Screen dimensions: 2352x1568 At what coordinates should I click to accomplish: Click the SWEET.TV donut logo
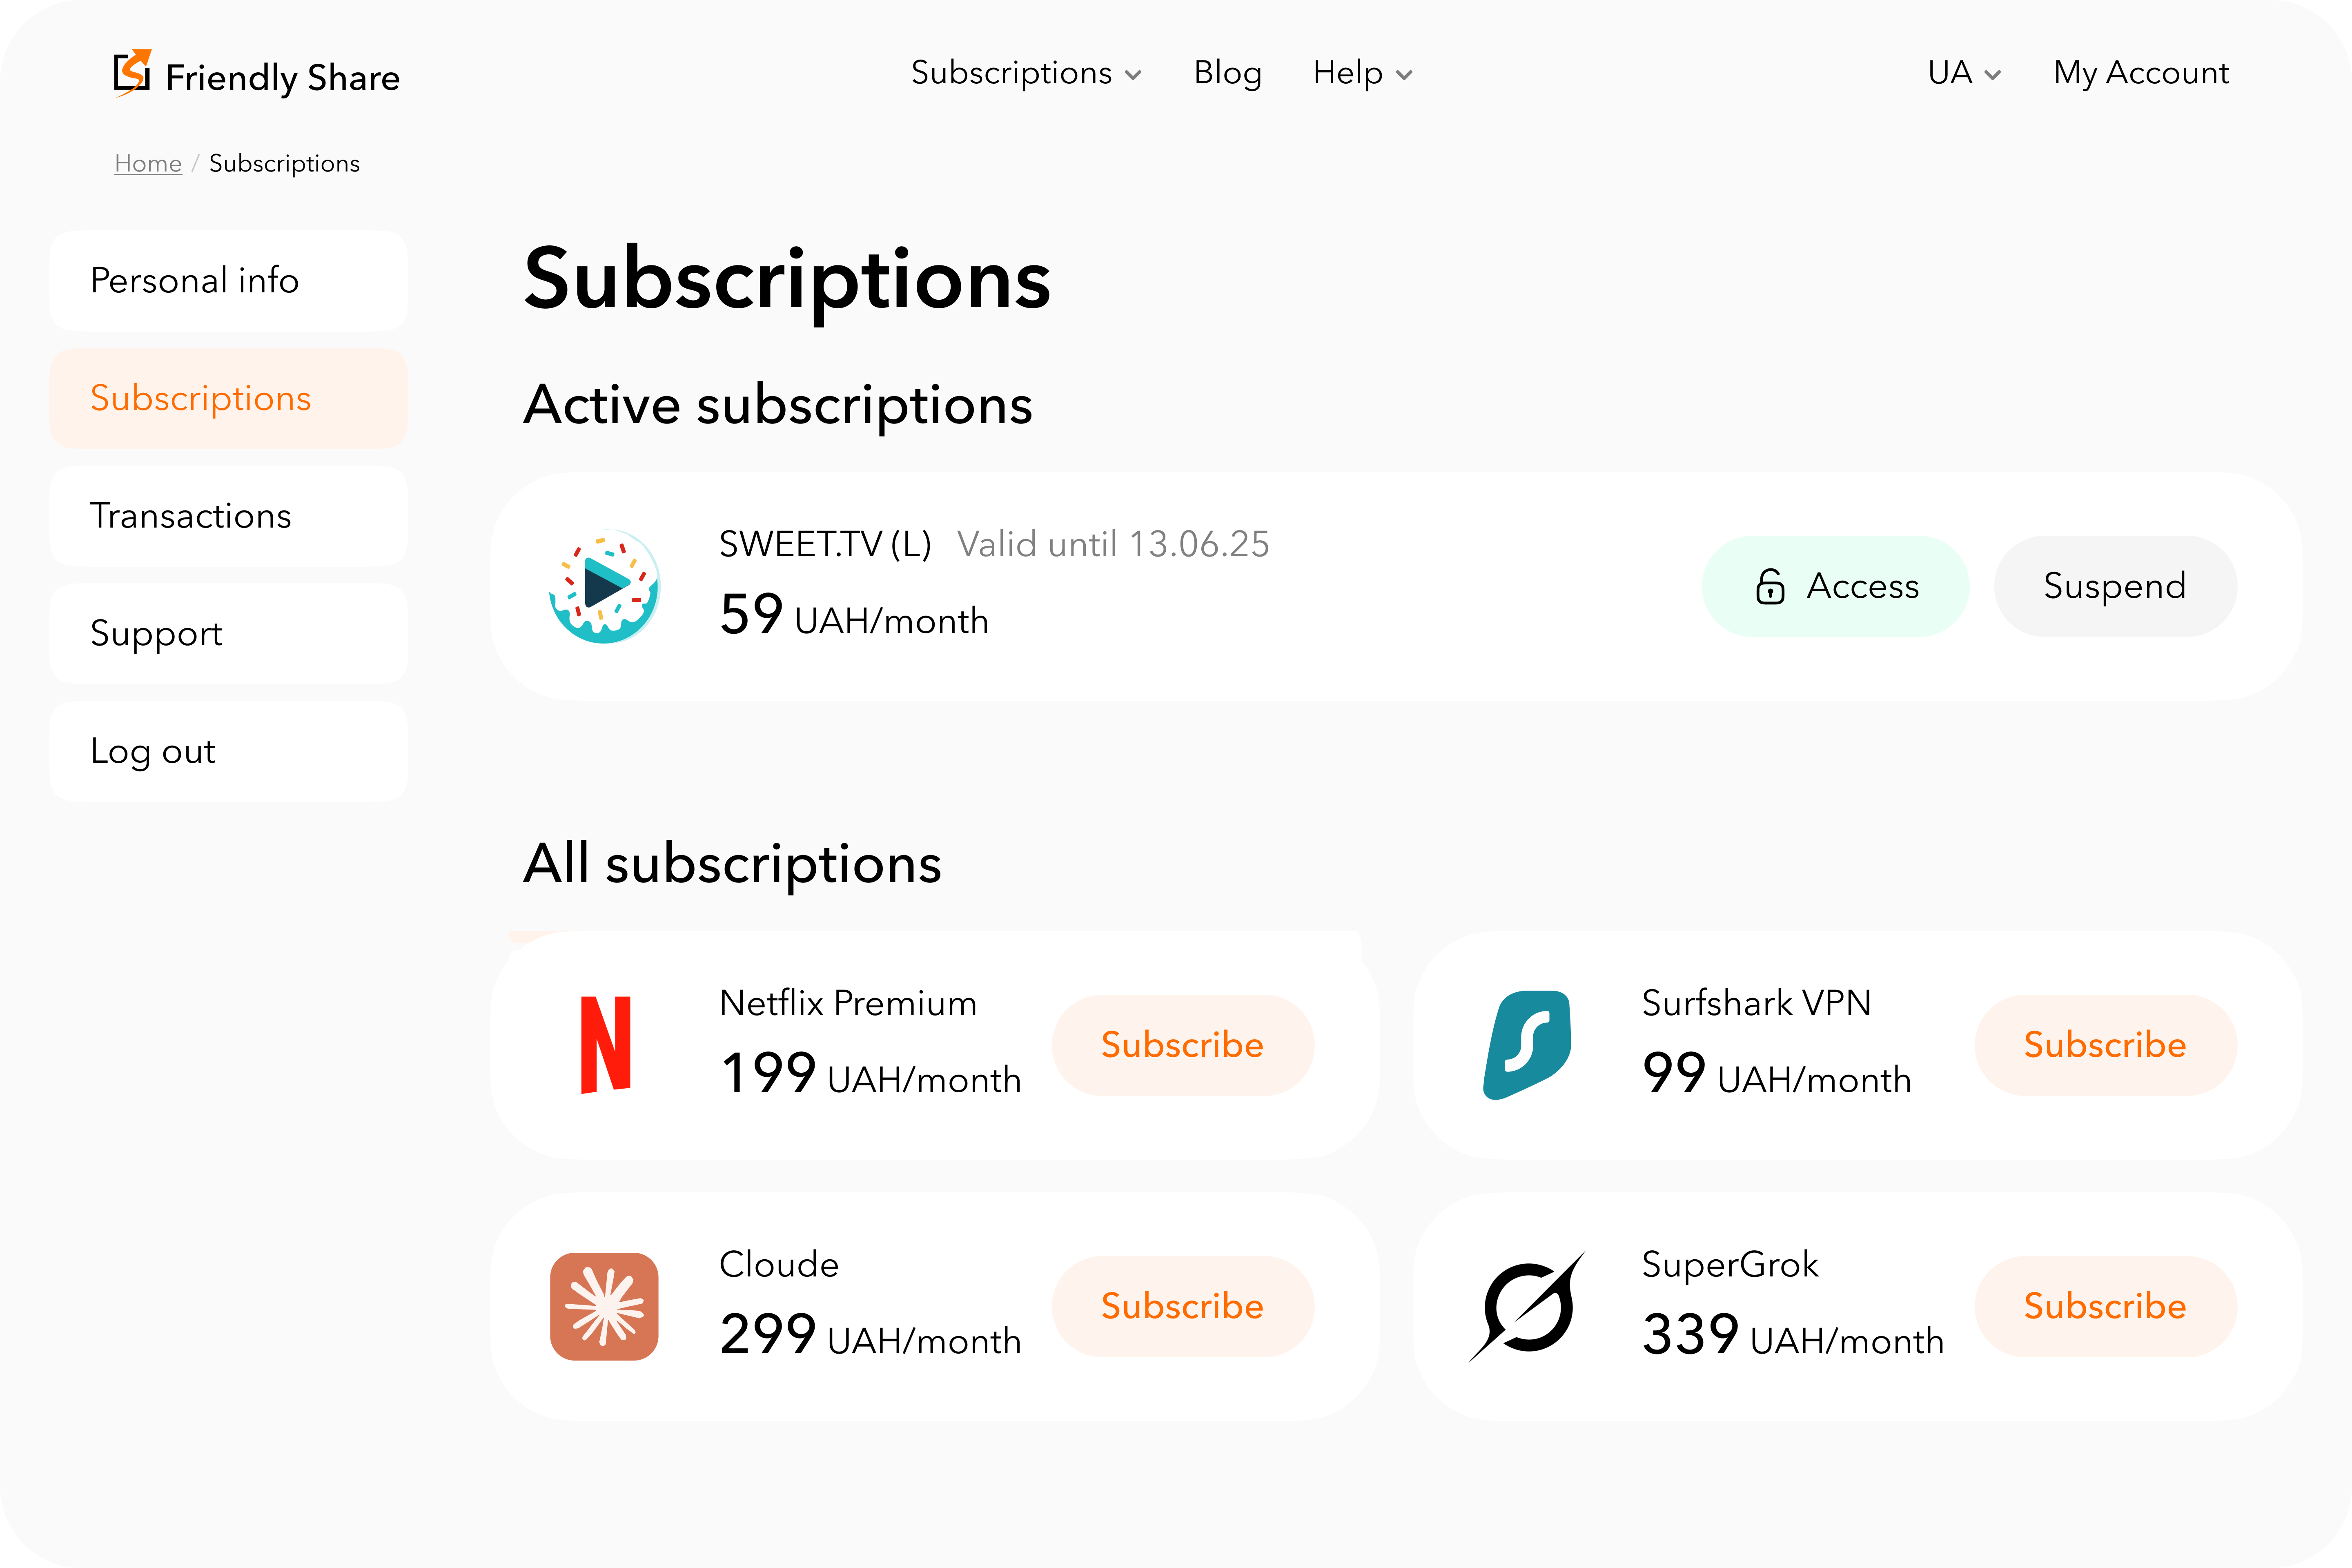coord(604,586)
